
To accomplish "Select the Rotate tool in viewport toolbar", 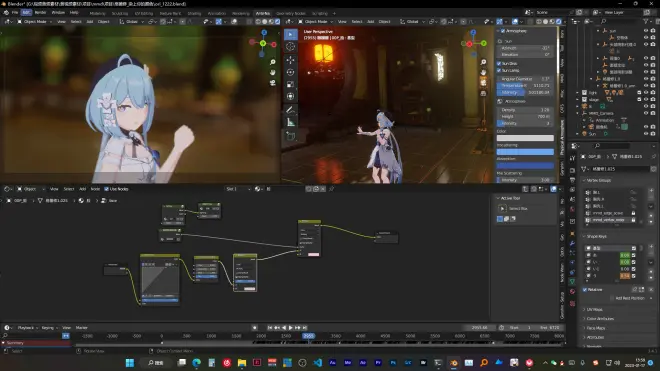I will point(290,72).
